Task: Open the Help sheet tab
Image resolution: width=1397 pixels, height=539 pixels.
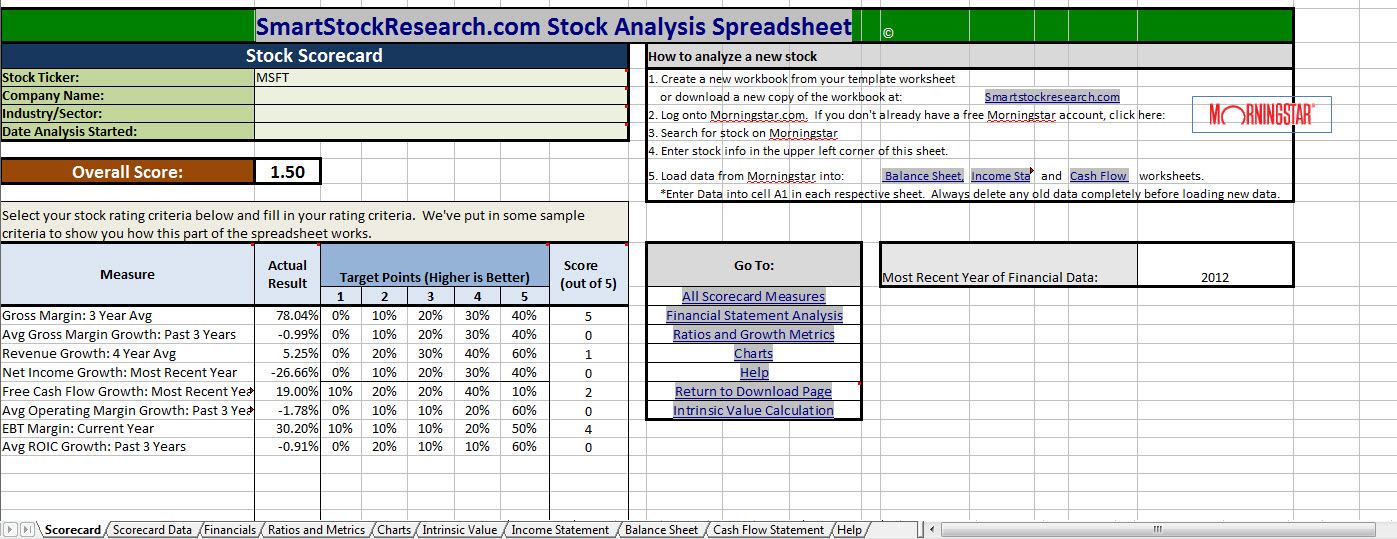Action: pyautogui.click(x=849, y=530)
